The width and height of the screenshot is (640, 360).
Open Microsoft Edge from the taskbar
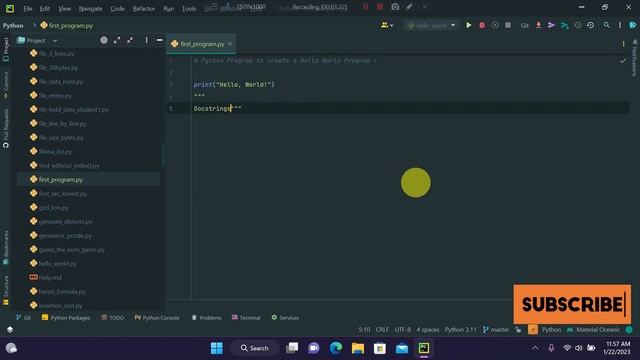pos(336,348)
